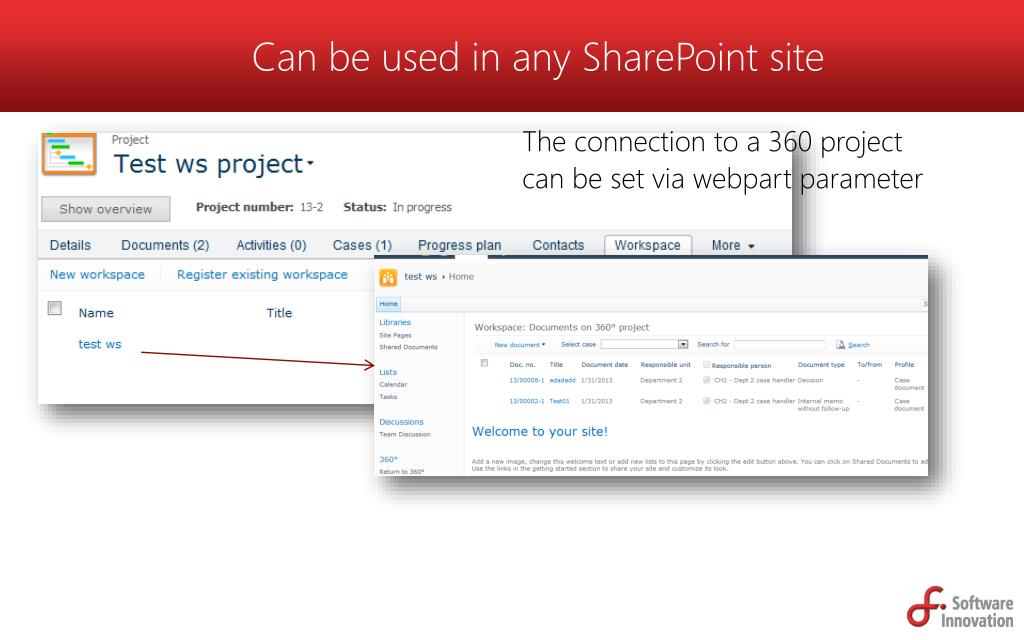The height and width of the screenshot is (640, 1024).
Task: Click the Libraries heading link
Action: tap(395, 323)
